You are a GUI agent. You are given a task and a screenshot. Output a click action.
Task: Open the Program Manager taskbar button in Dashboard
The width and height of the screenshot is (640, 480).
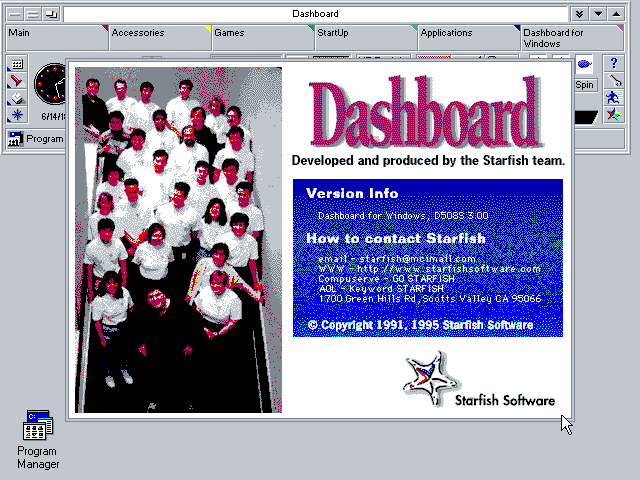(x=36, y=139)
